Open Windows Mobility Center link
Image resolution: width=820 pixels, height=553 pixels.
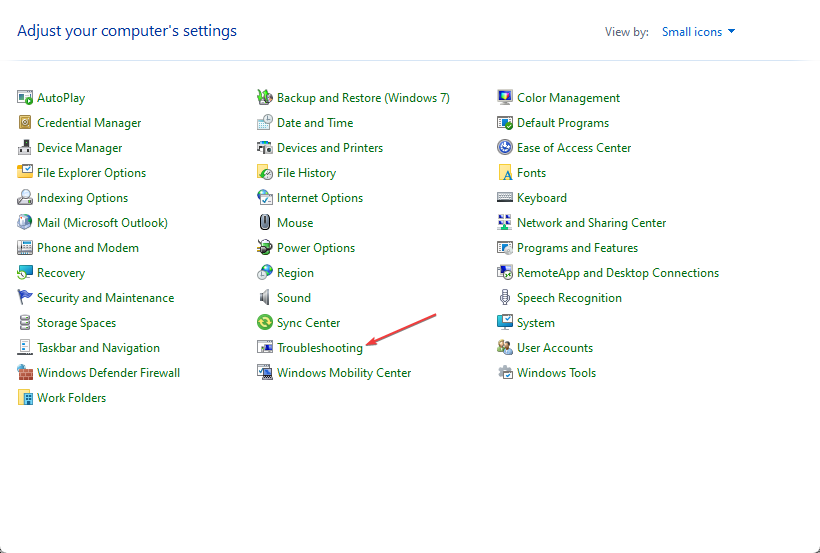[344, 373]
